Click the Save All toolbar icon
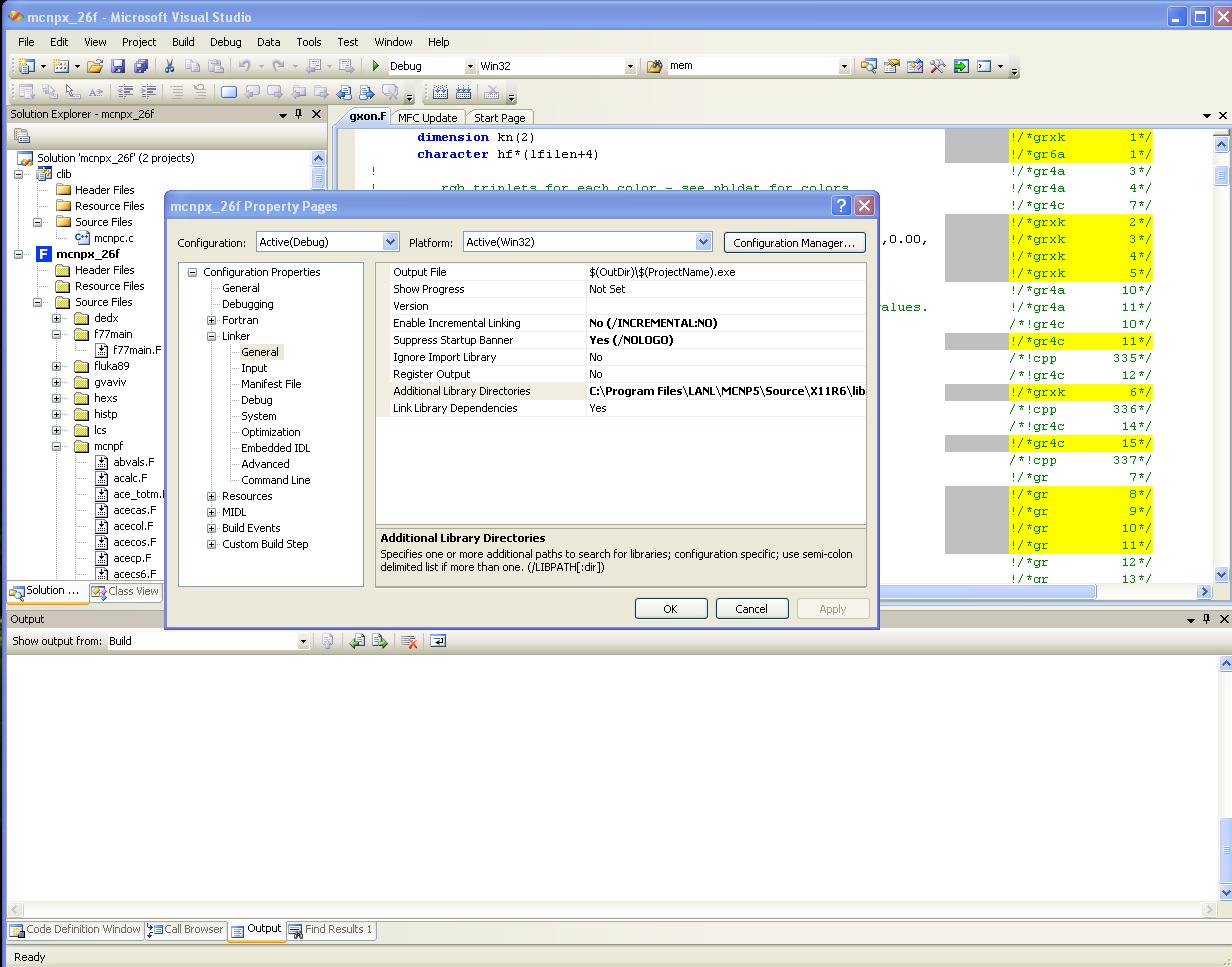Viewport: 1232px width, 967px height. click(x=141, y=66)
